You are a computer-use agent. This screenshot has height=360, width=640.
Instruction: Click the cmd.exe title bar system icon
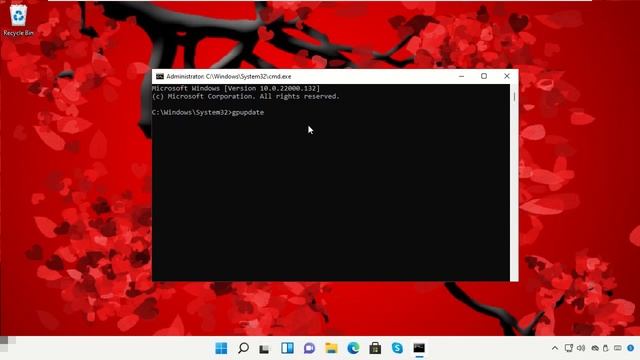[160, 76]
